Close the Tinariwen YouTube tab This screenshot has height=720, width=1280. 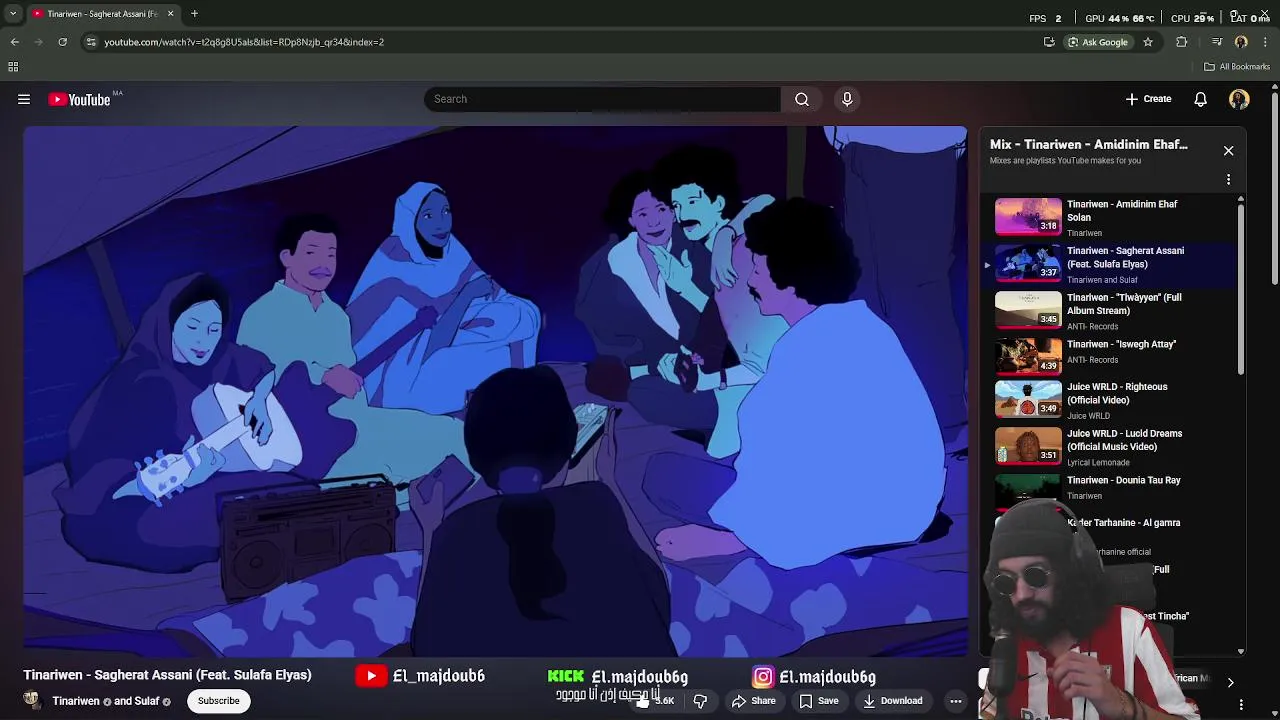[x=170, y=14]
